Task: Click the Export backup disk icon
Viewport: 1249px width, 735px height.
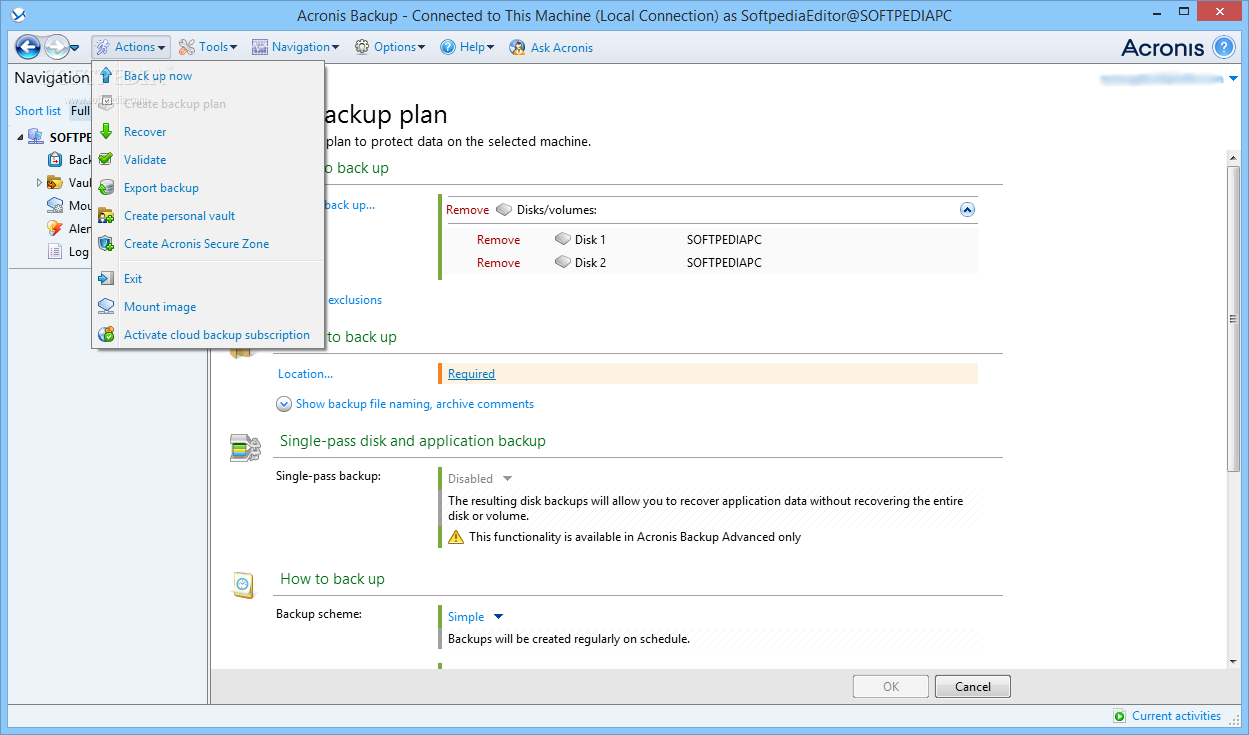Action: coord(106,187)
